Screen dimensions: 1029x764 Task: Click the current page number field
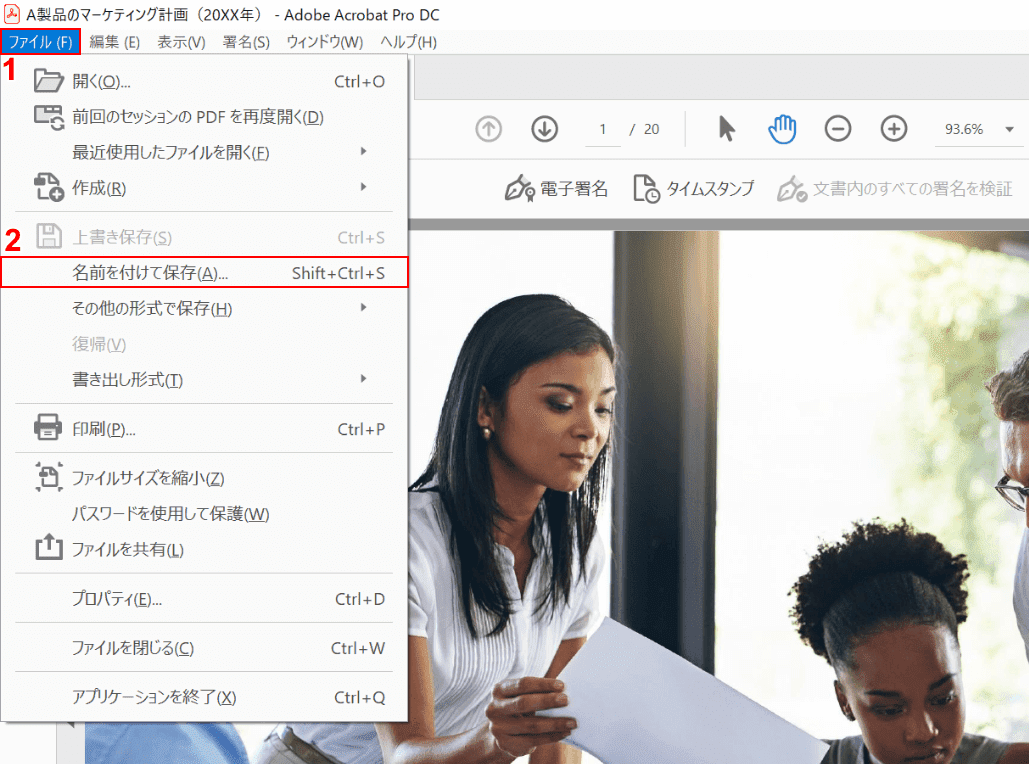602,129
